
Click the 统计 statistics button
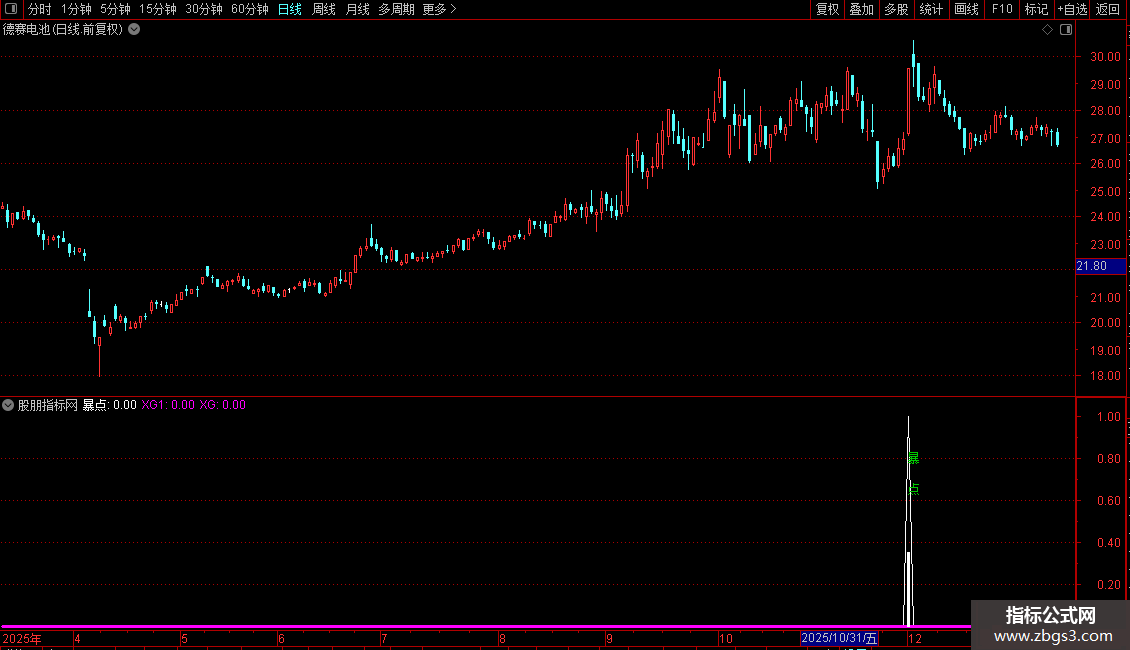click(x=930, y=9)
